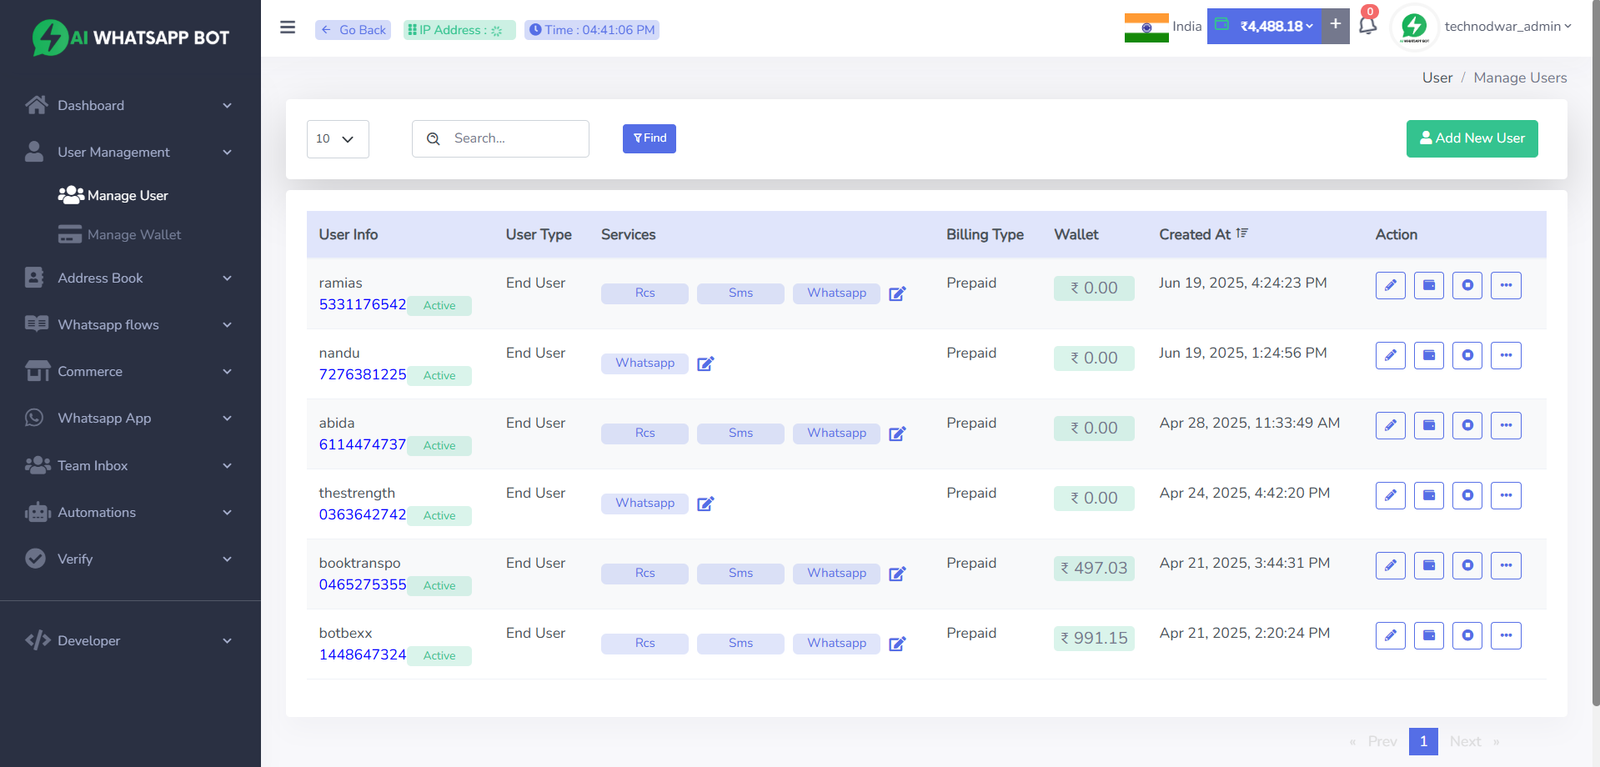The width and height of the screenshot is (1600, 767).
Task: Click the User breadcrumb link
Action: (x=1437, y=78)
